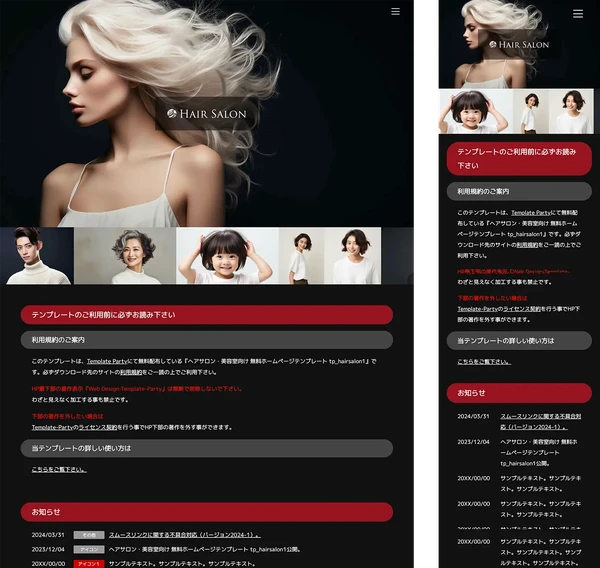
Task: Open the Template Party link in mobile paragraph
Action: click(531, 212)
